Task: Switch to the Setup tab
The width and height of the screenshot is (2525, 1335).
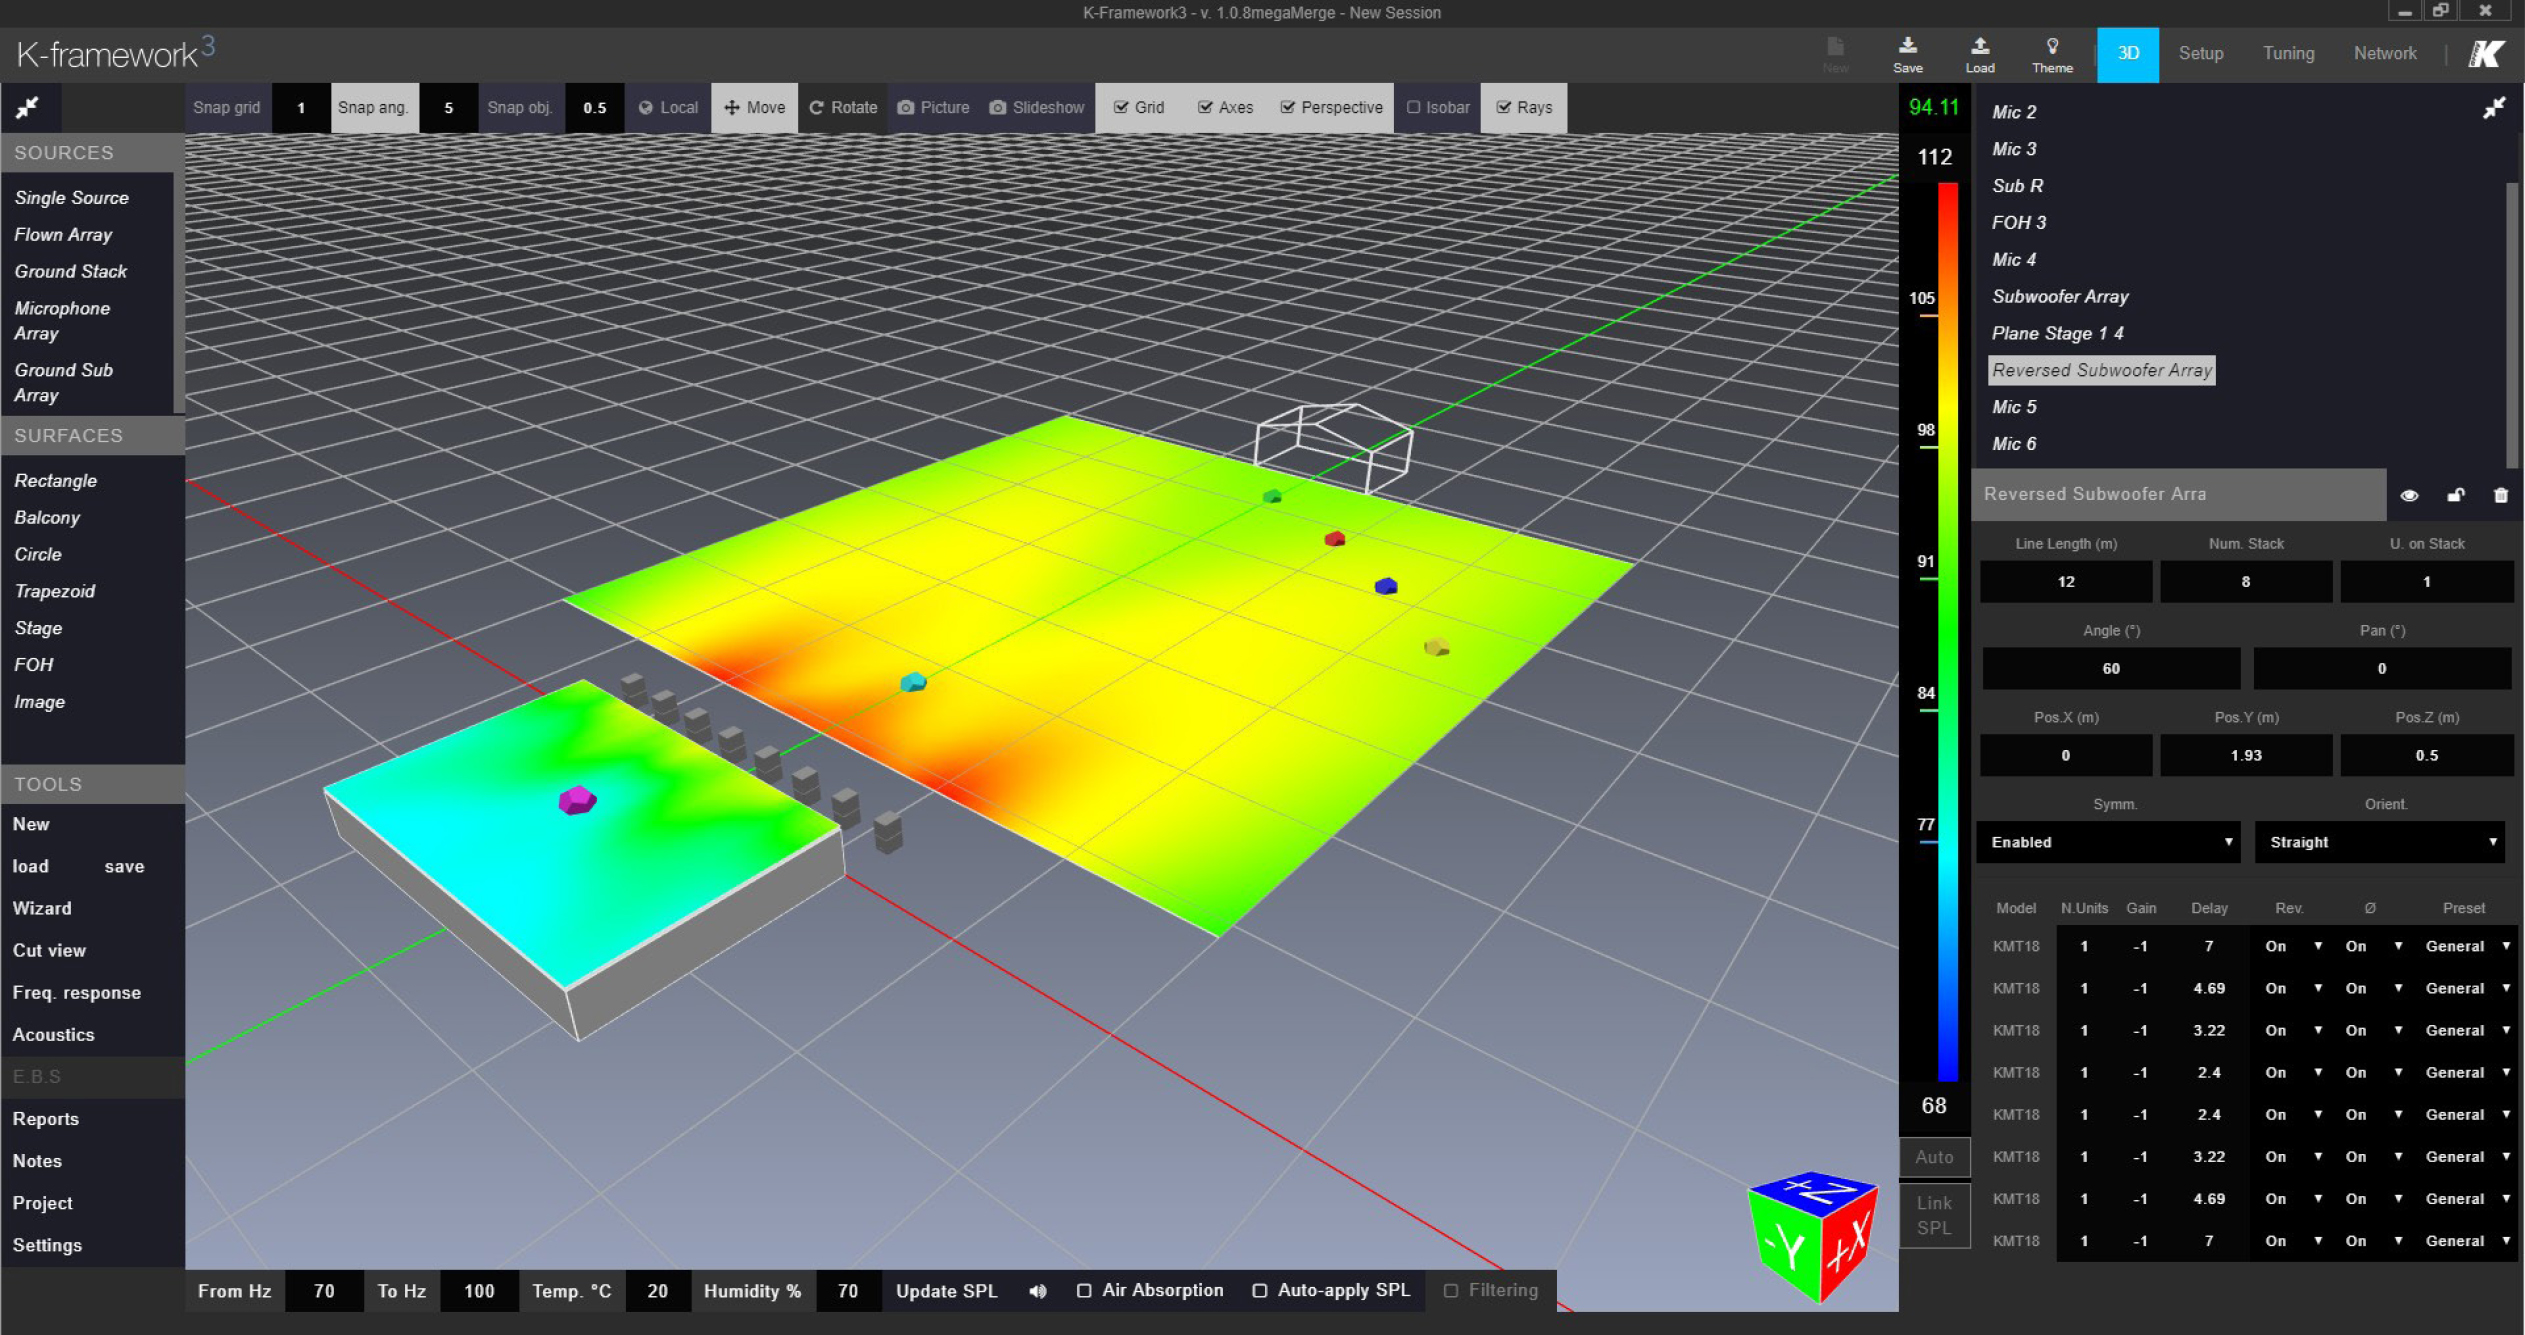Action: (2201, 54)
